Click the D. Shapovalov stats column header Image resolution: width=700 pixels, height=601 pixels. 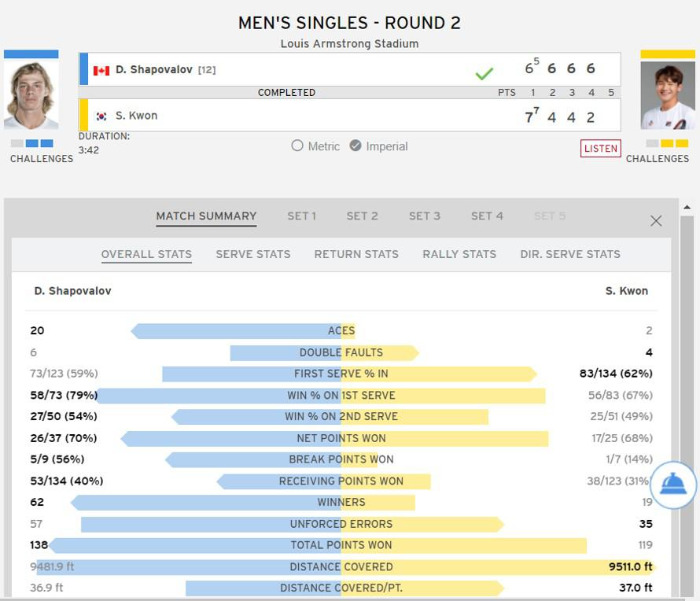coord(73,291)
